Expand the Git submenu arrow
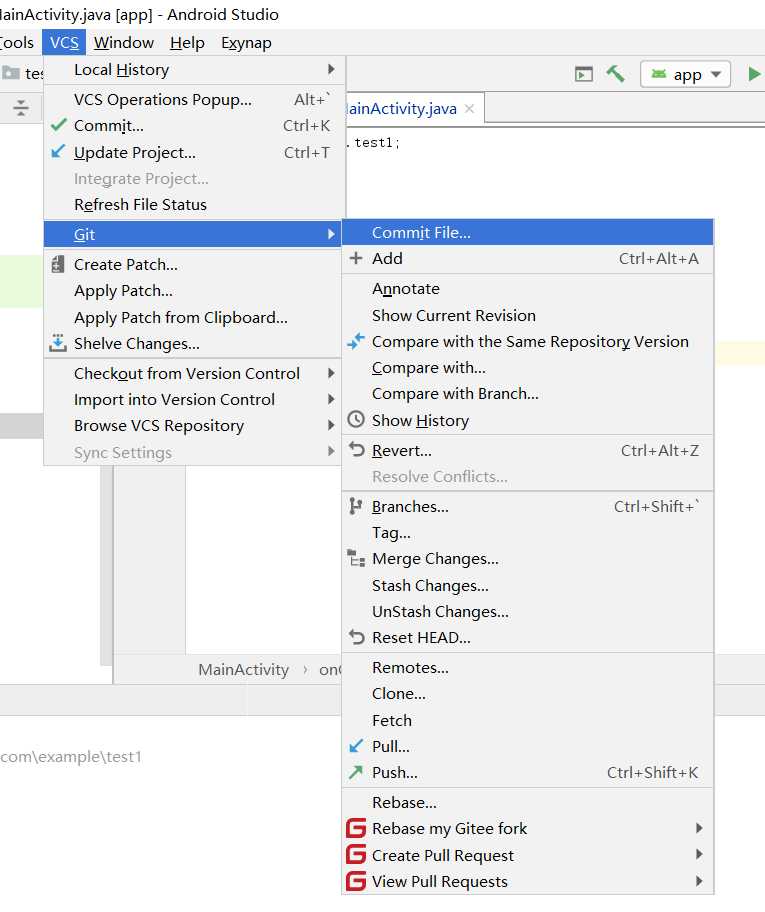Viewport: 765px width, 912px height. 331,234
